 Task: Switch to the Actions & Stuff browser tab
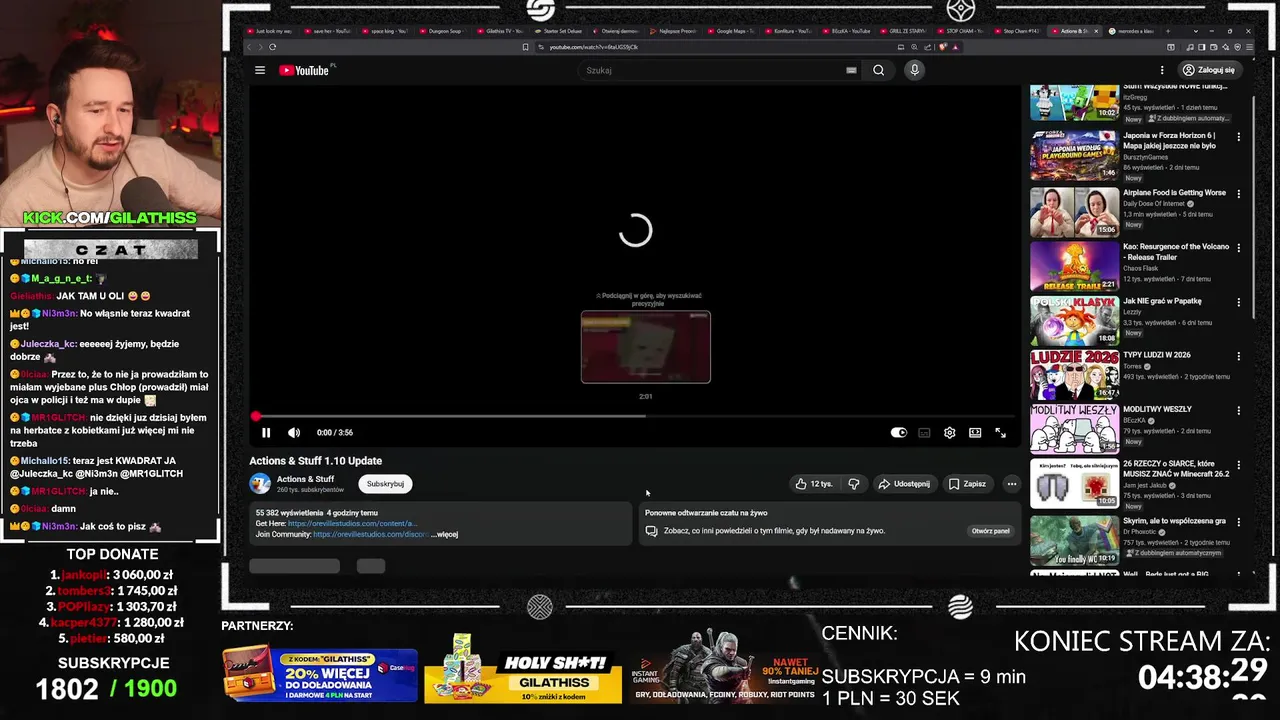[1077, 31]
